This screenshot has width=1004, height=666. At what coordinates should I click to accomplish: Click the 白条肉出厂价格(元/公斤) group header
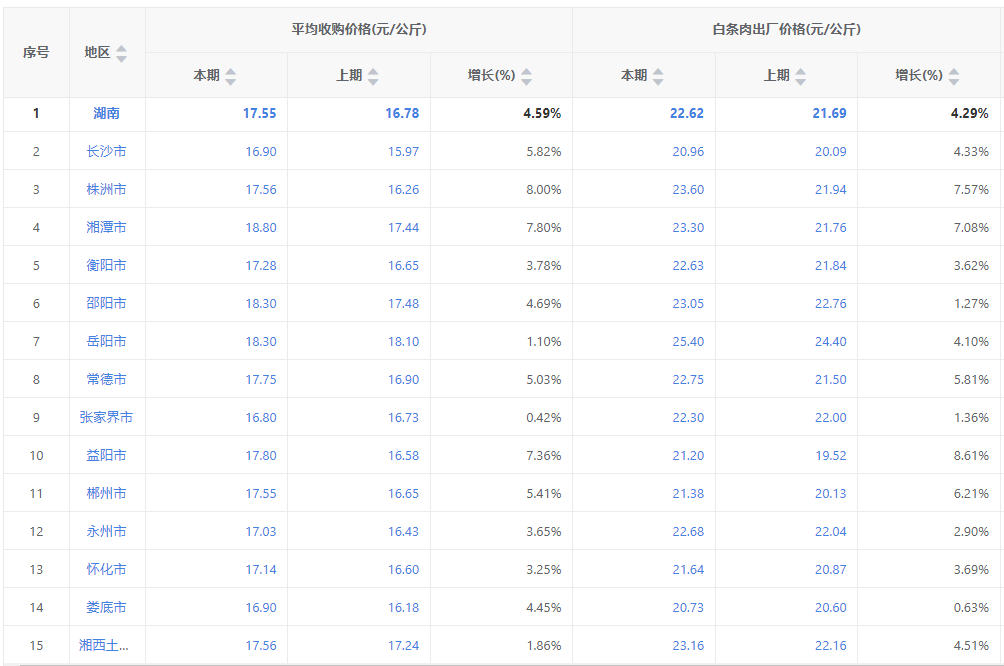pos(786,29)
